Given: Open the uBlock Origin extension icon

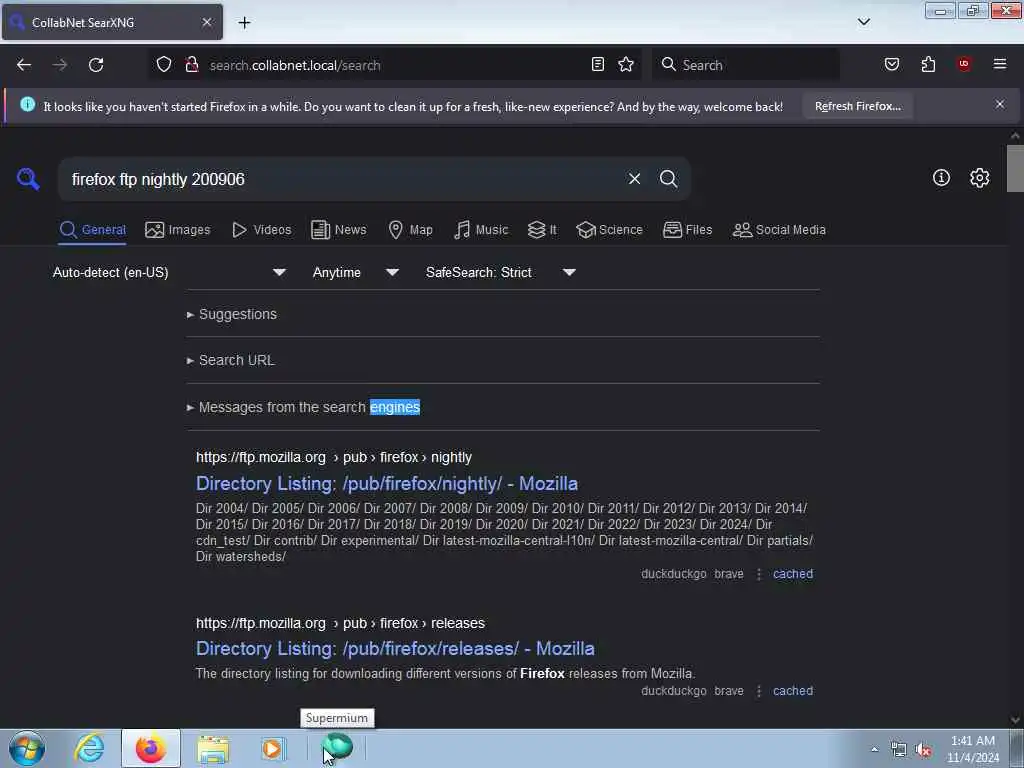Looking at the screenshot, I should [964, 64].
